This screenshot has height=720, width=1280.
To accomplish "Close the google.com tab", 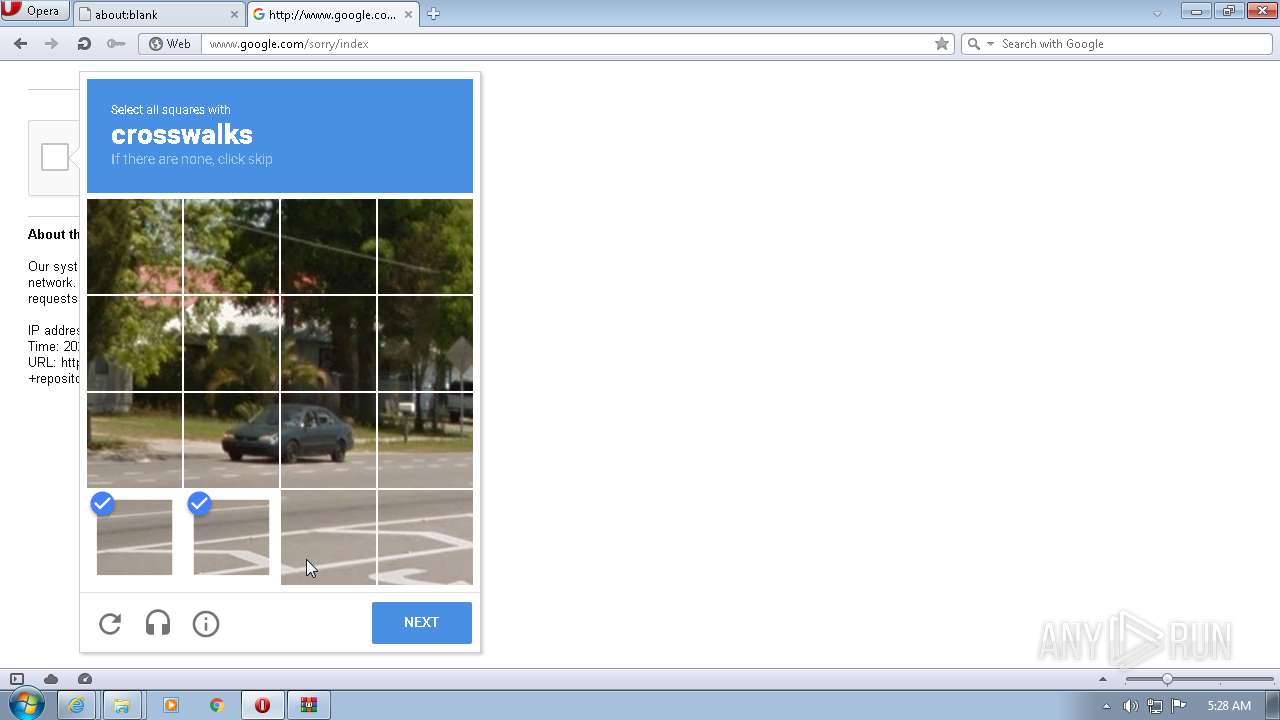I will [409, 14].
